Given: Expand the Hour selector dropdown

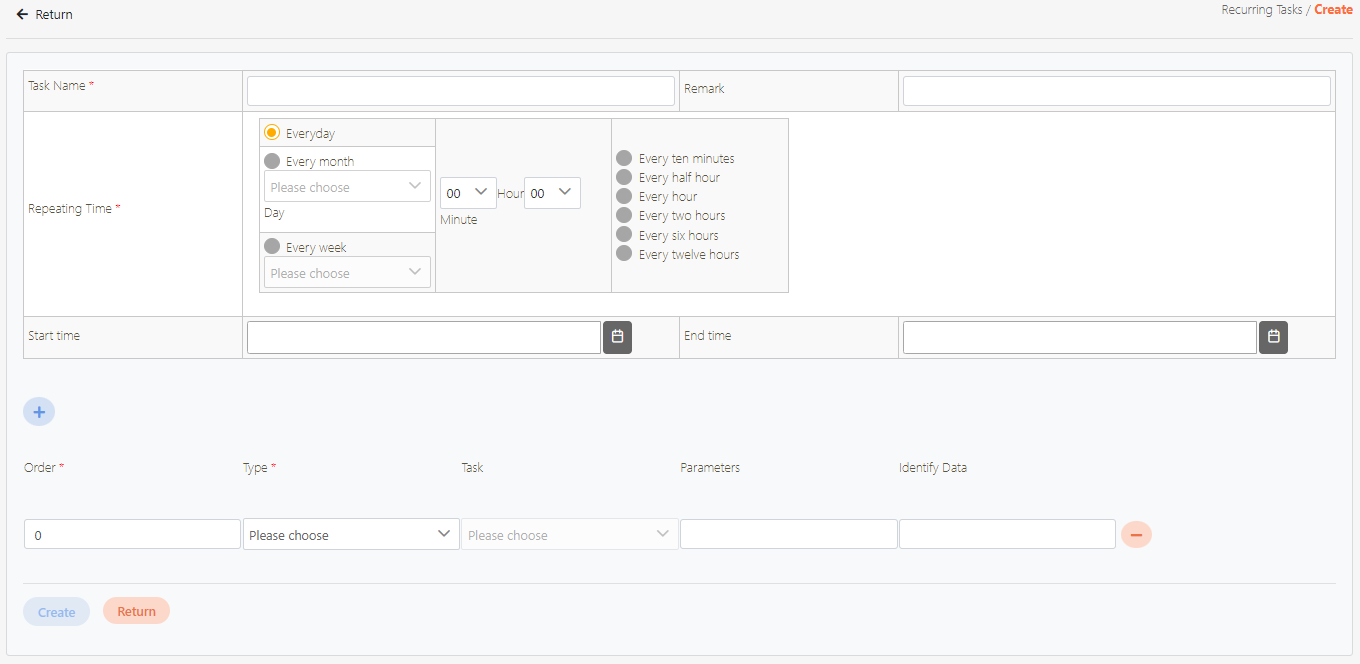Looking at the screenshot, I should pyautogui.click(x=468, y=193).
